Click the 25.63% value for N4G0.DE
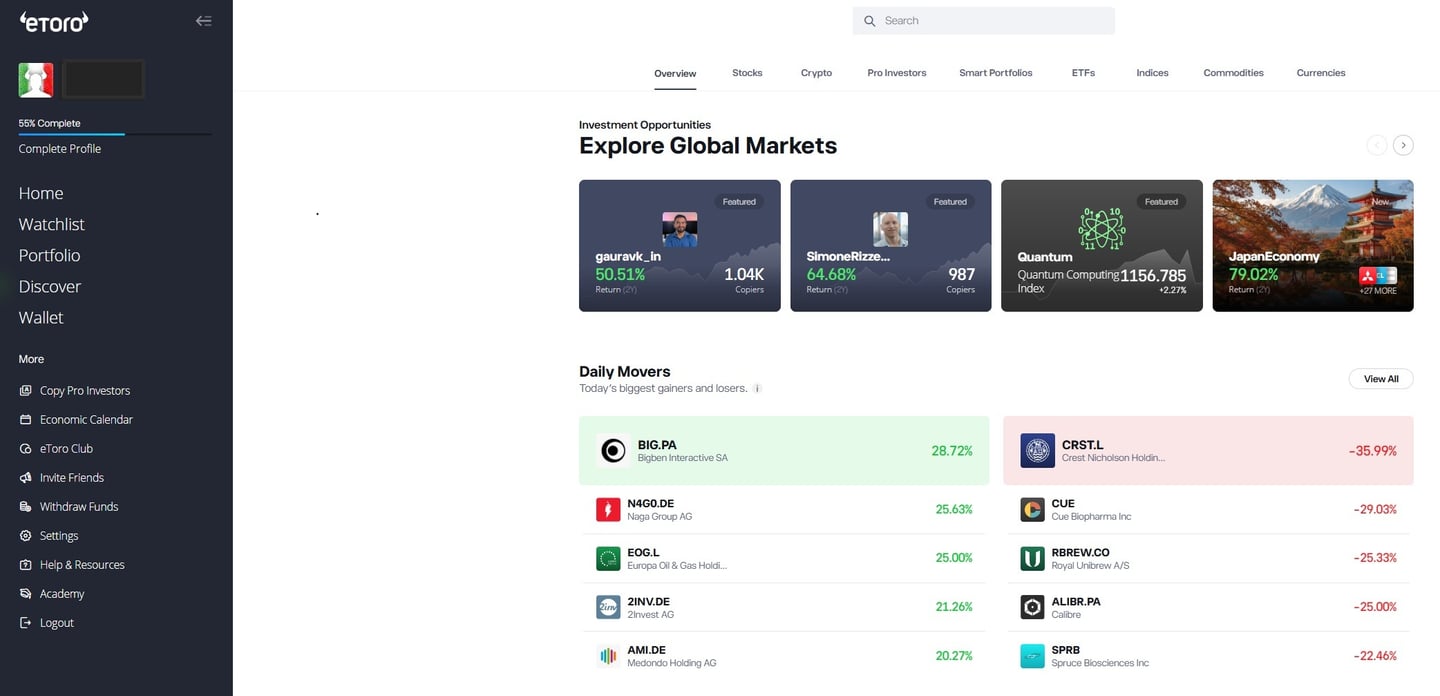This screenshot has height=696, width=1440. tap(954, 510)
